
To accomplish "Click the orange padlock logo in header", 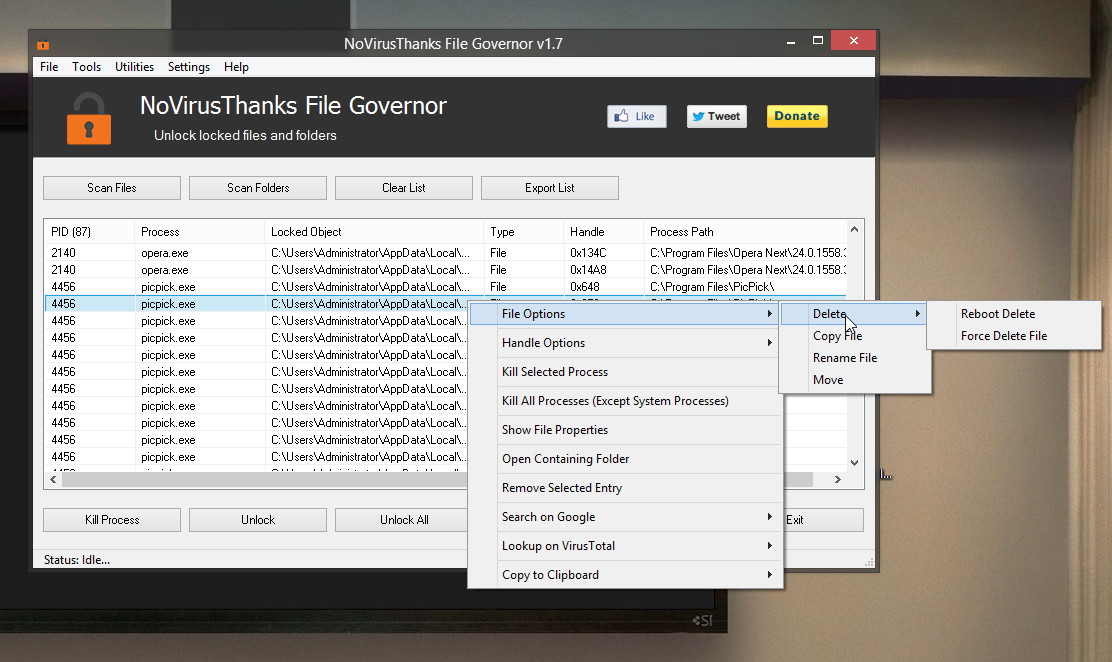I will click(x=89, y=118).
